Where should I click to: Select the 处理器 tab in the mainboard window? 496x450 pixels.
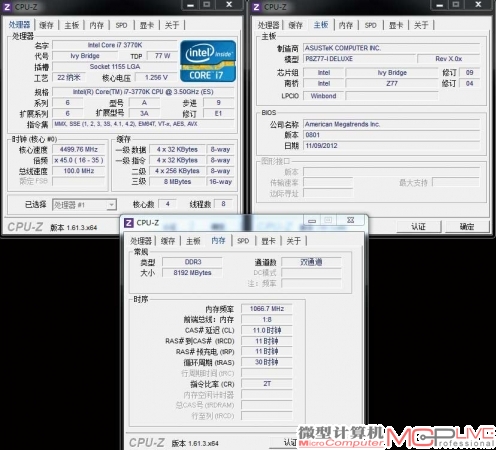click(268, 25)
